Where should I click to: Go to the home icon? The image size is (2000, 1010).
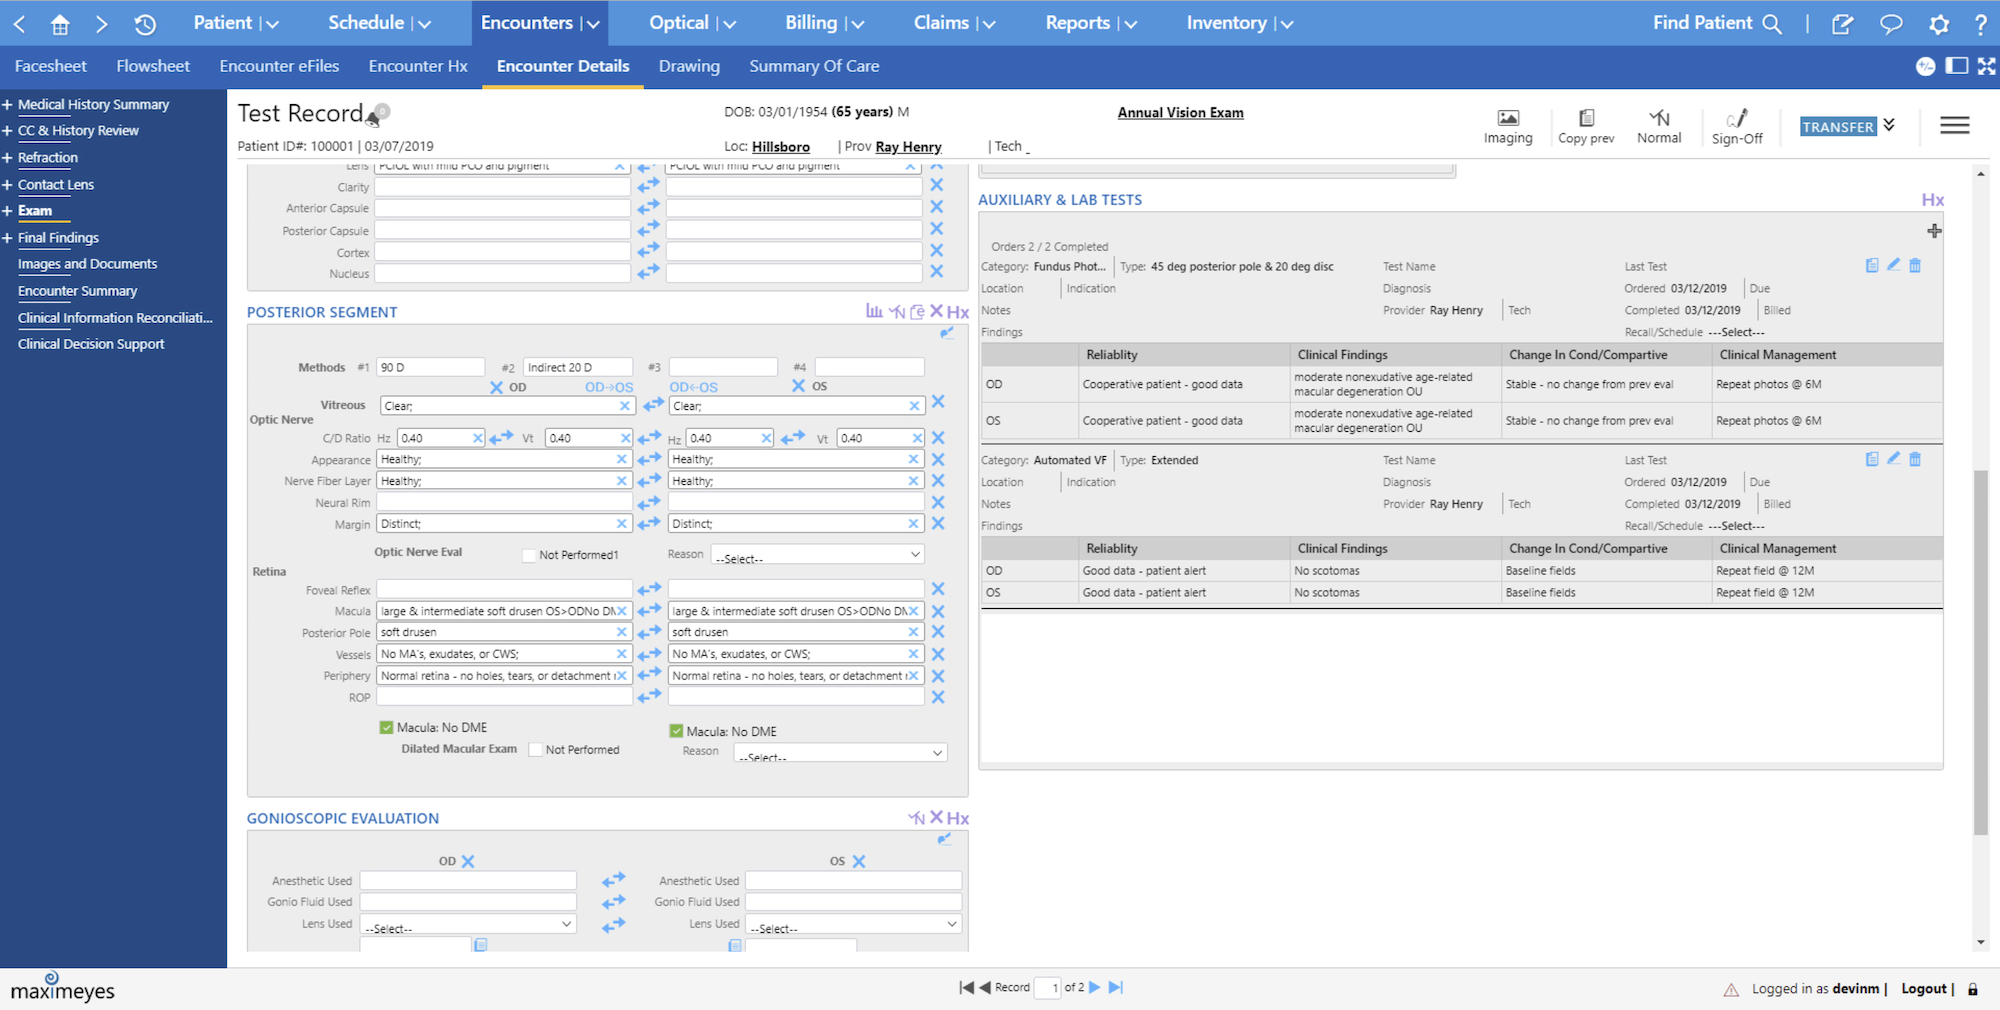[x=60, y=24]
